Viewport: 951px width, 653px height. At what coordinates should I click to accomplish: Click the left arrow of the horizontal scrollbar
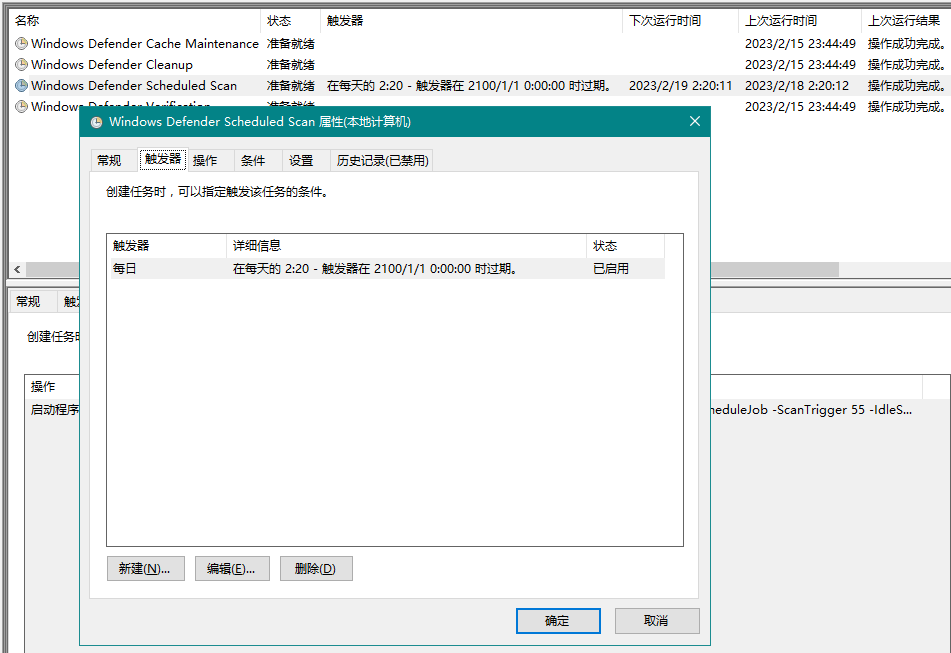tap(16, 269)
